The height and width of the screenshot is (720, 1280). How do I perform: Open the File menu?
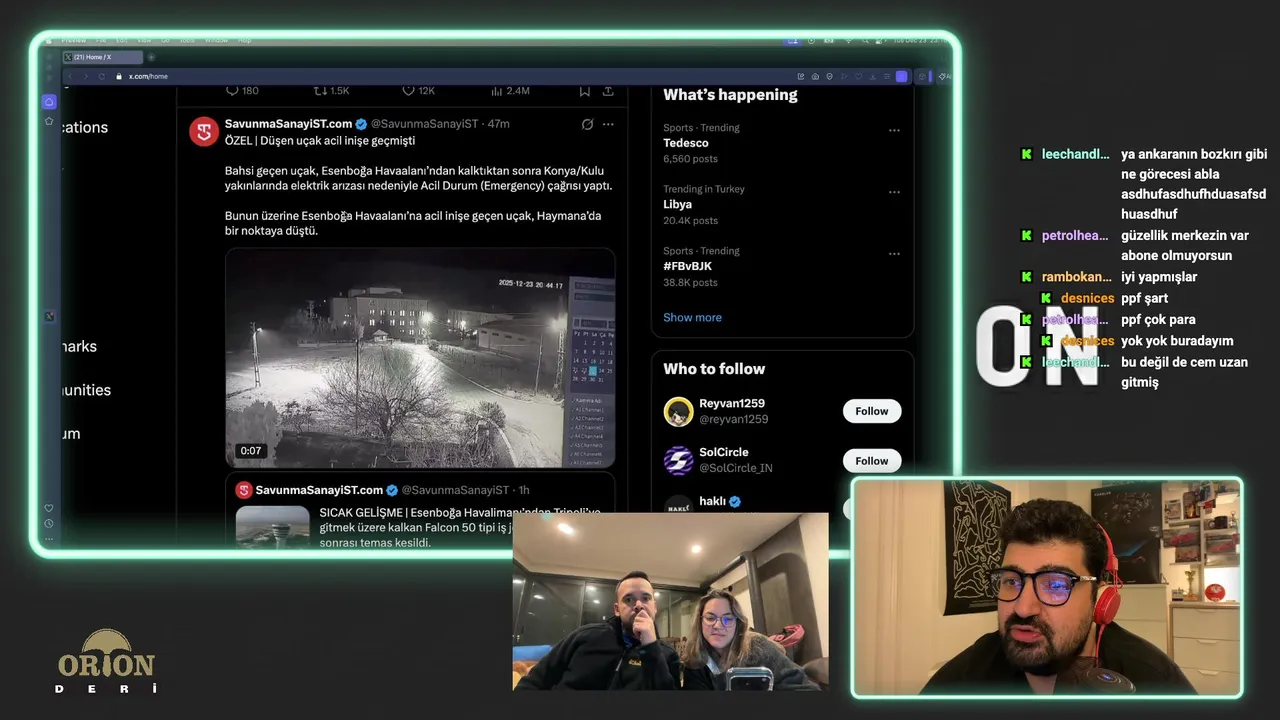pyautogui.click(x=101, y=40)
